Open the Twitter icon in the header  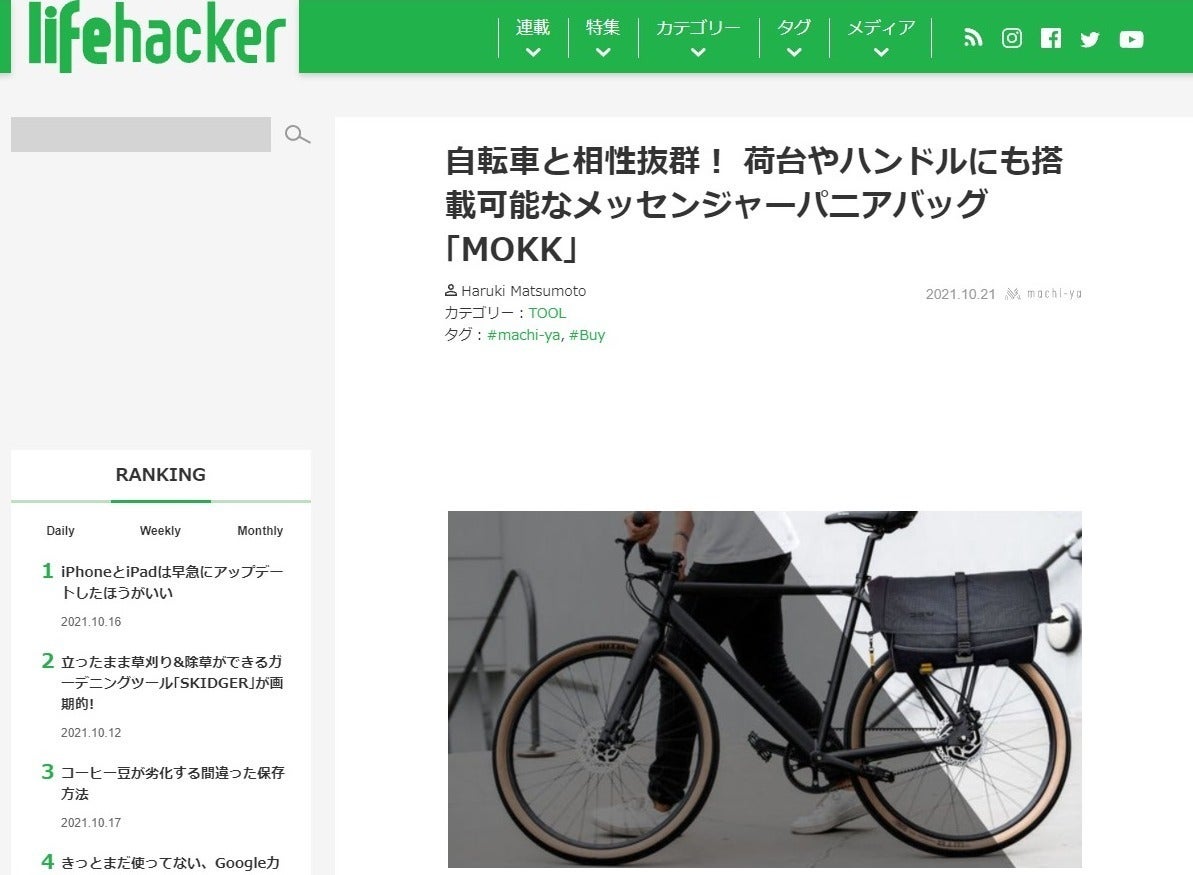tap(1090, 39)
